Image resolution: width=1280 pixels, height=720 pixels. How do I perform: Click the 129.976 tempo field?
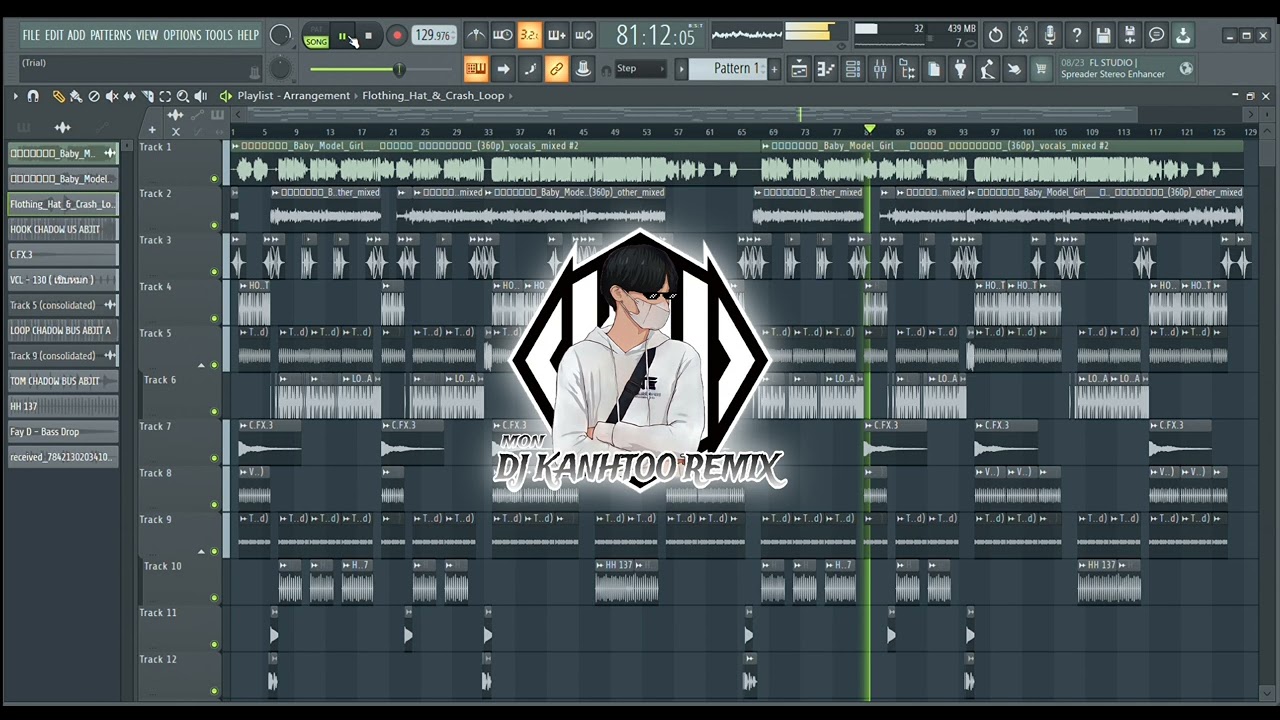click(x=434, y=35)
